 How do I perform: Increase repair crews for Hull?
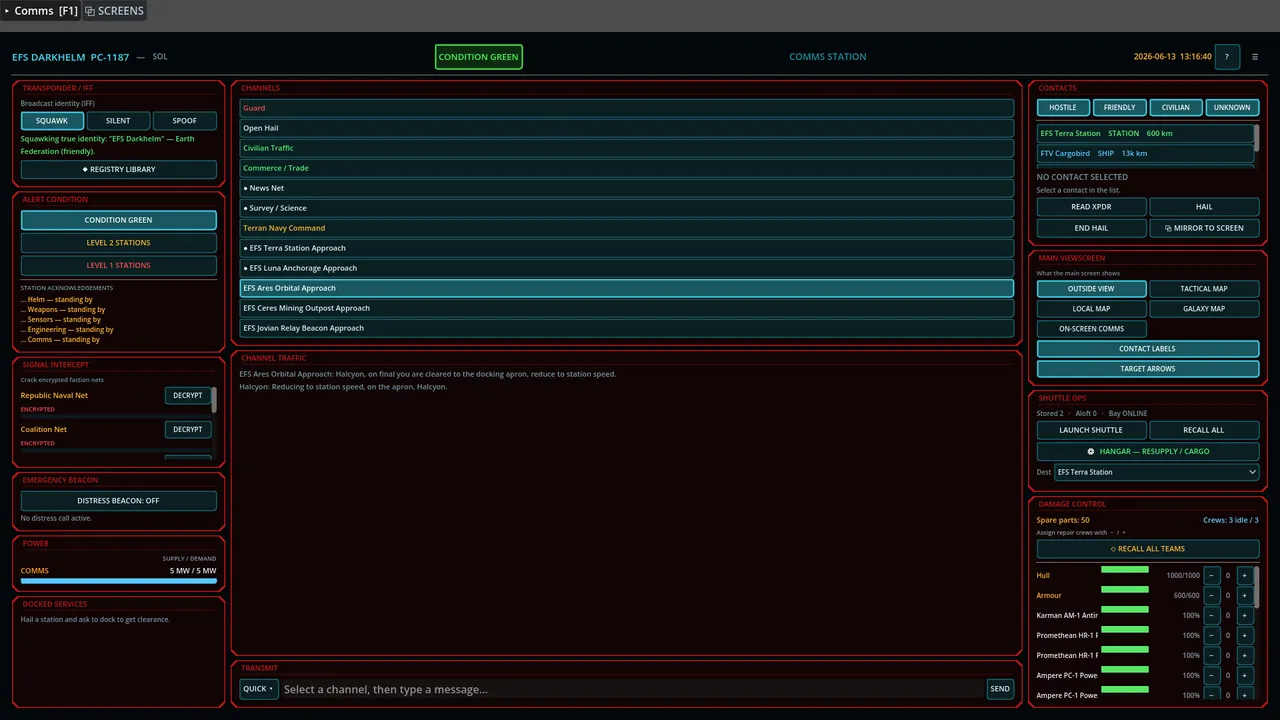[x=1244, y=575]
